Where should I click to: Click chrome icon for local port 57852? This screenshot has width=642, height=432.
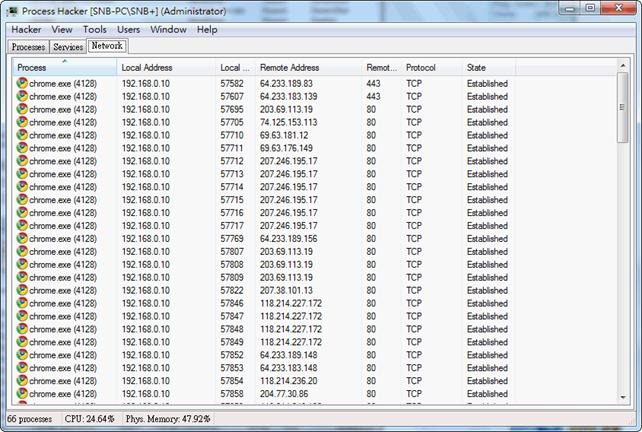22,355
